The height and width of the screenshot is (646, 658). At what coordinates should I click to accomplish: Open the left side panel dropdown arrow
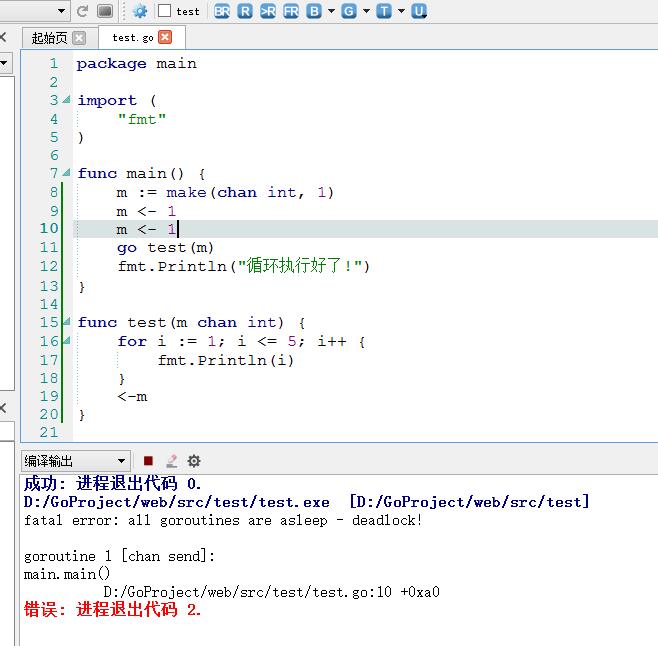[x=4, y=63]
